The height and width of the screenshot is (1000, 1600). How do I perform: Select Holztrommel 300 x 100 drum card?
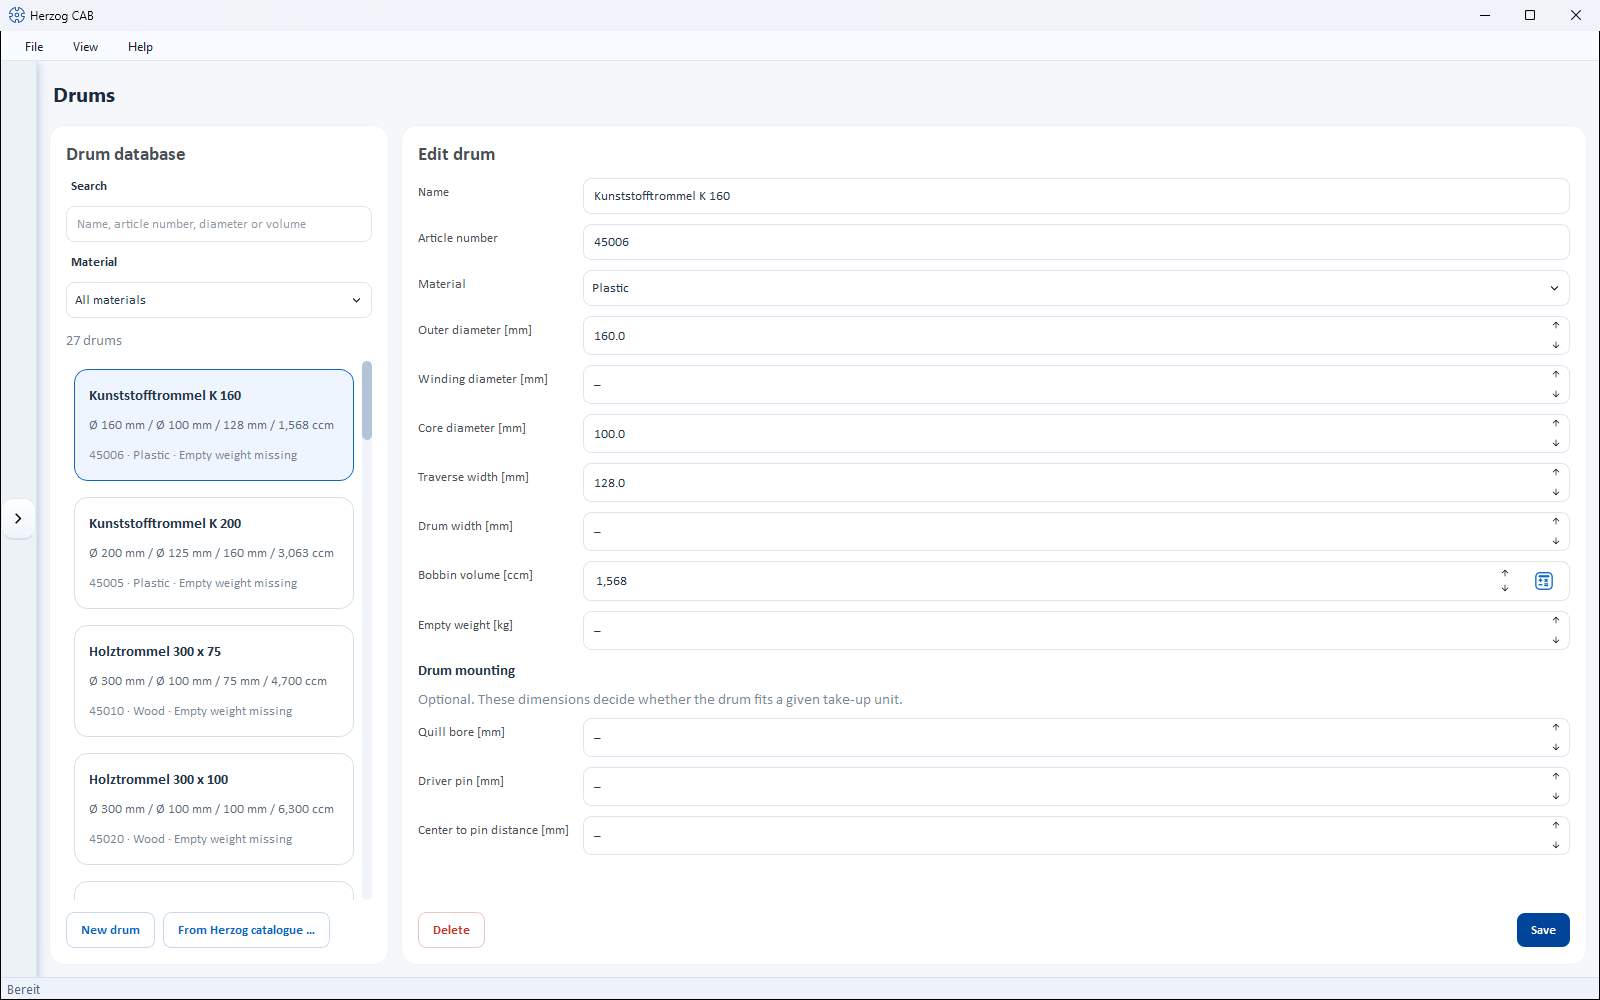pos(214,809)
